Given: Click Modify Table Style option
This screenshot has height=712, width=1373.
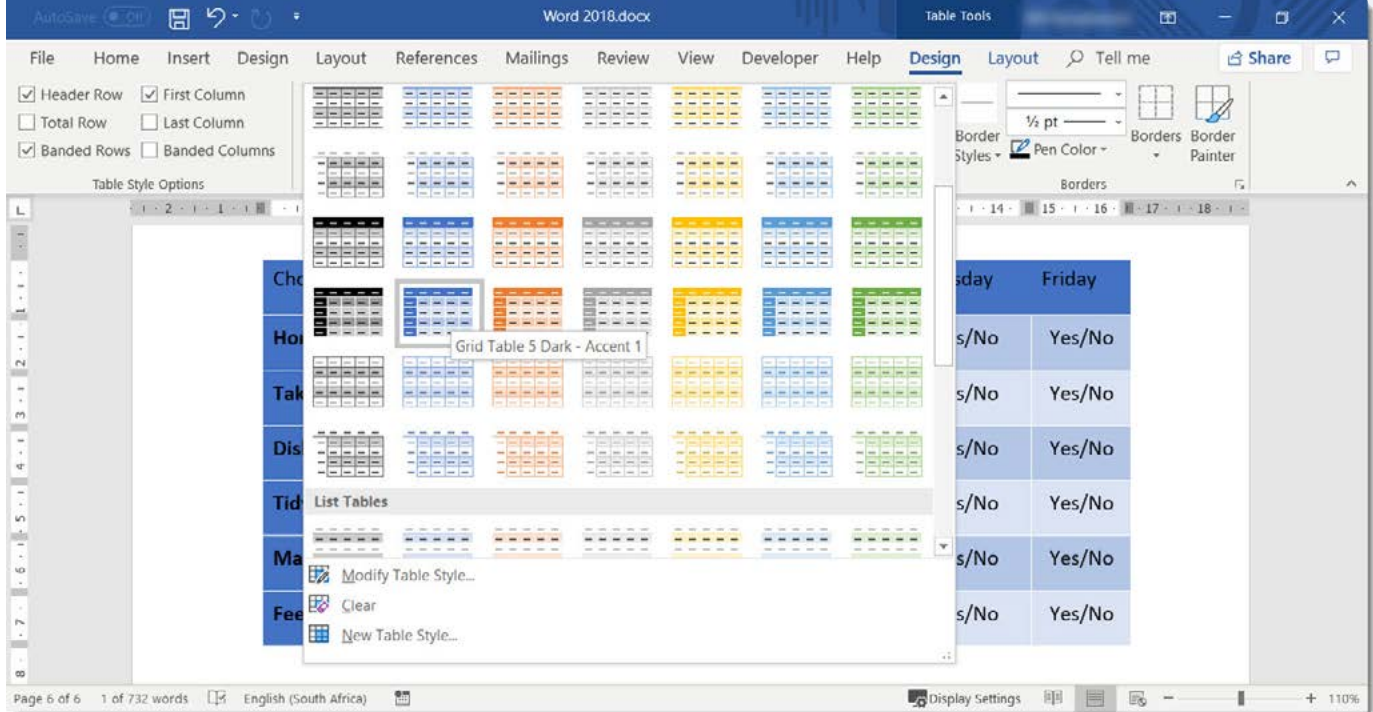Looking at the screenshot, I should pos(408,575).
